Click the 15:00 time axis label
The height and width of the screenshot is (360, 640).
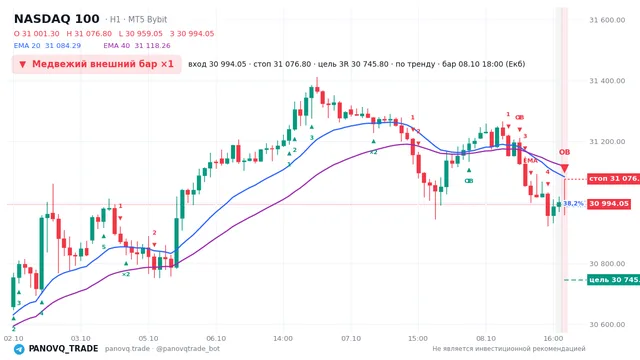tap(418, 338)
